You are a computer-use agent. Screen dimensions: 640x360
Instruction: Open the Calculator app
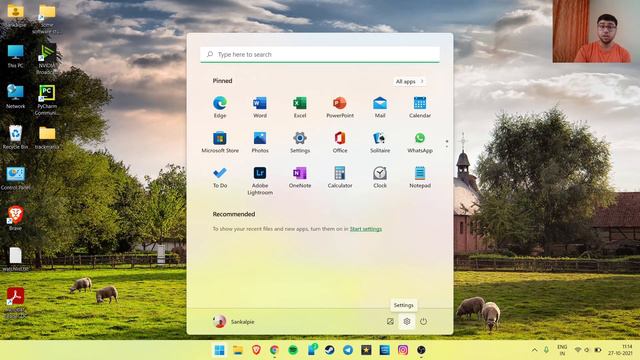(x=340, y=177)
